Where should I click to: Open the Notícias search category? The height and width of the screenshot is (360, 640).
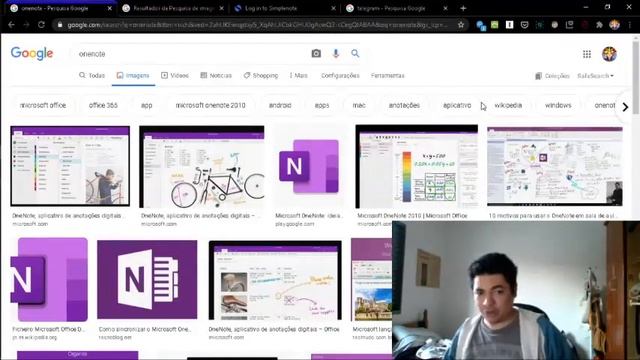(216, 76)
